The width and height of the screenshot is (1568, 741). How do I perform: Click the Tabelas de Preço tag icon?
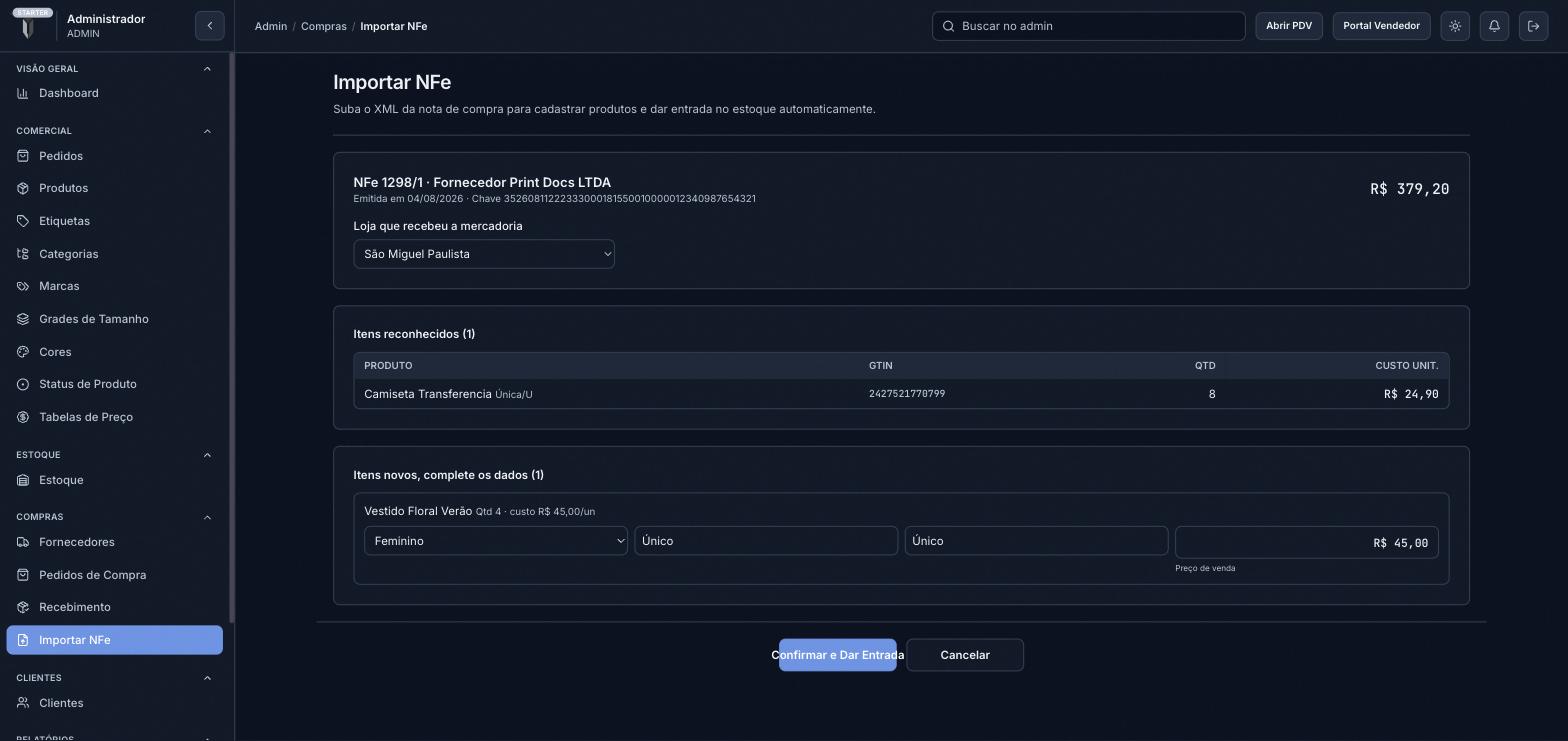point(23,417)
